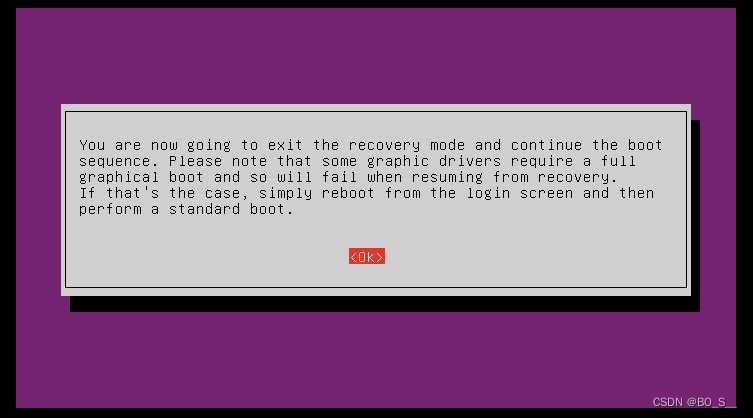Select the word "reboot" in the message
The width and height of the screenshot is (753, 418).
click(x=348, y=194)
